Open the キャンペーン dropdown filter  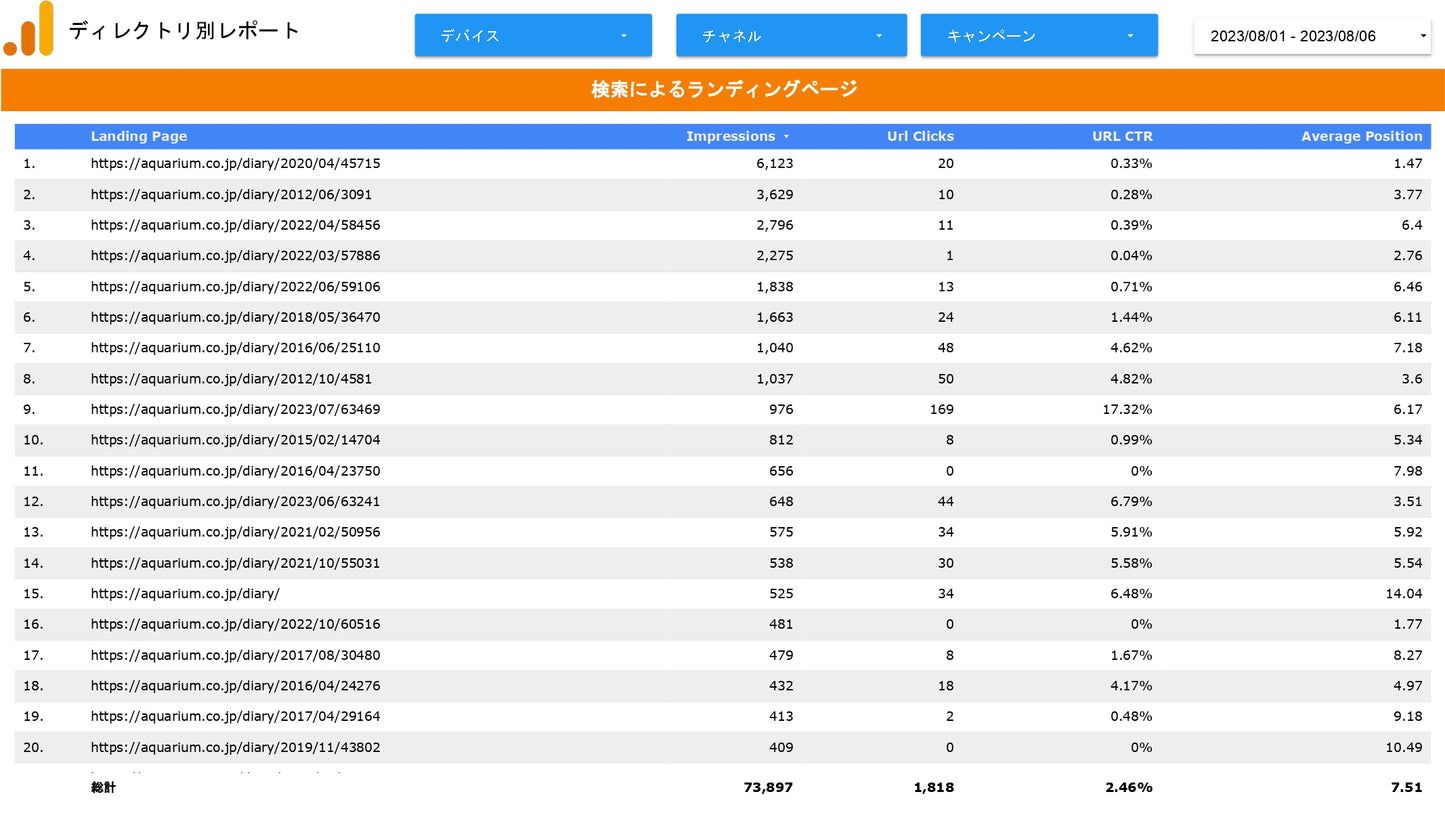click(1039, 35)
